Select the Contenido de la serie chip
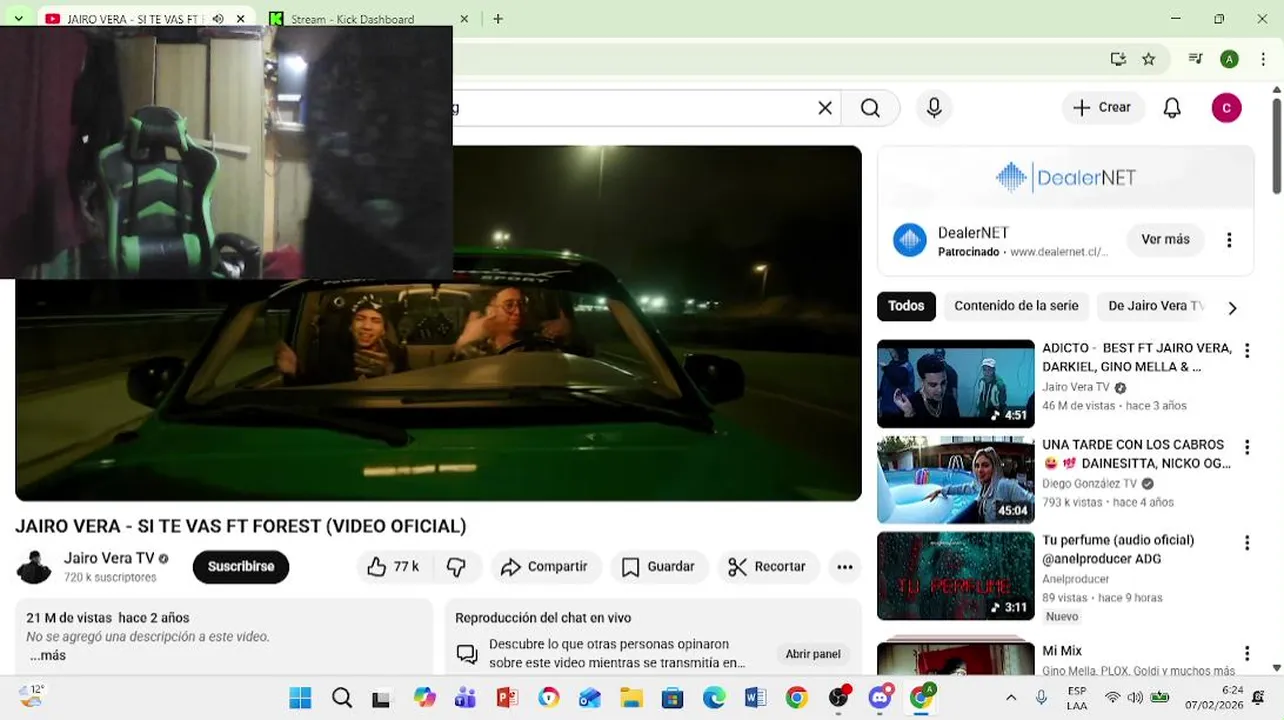1284x720 pixels. coord(1016,306)
